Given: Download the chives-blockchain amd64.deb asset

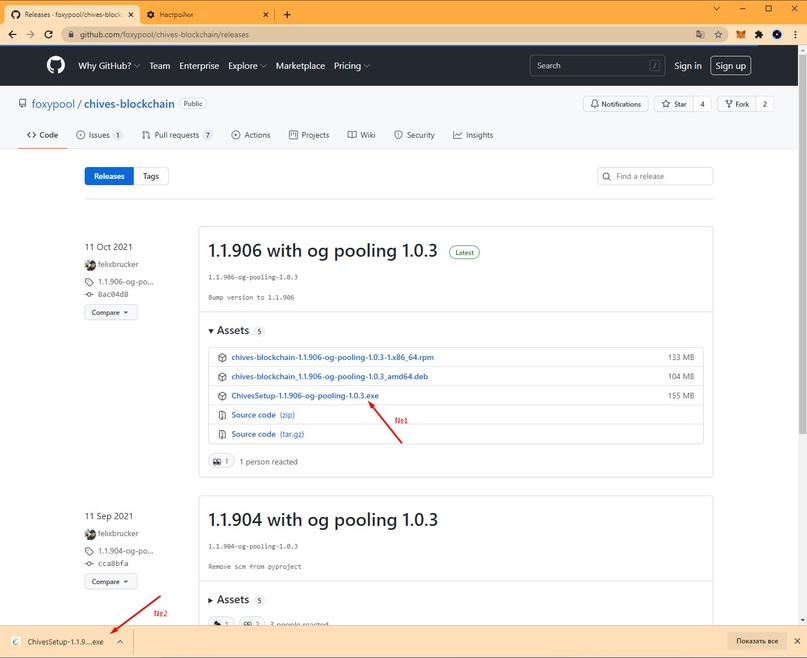Looking at the screenshot, I should point(329,377).
